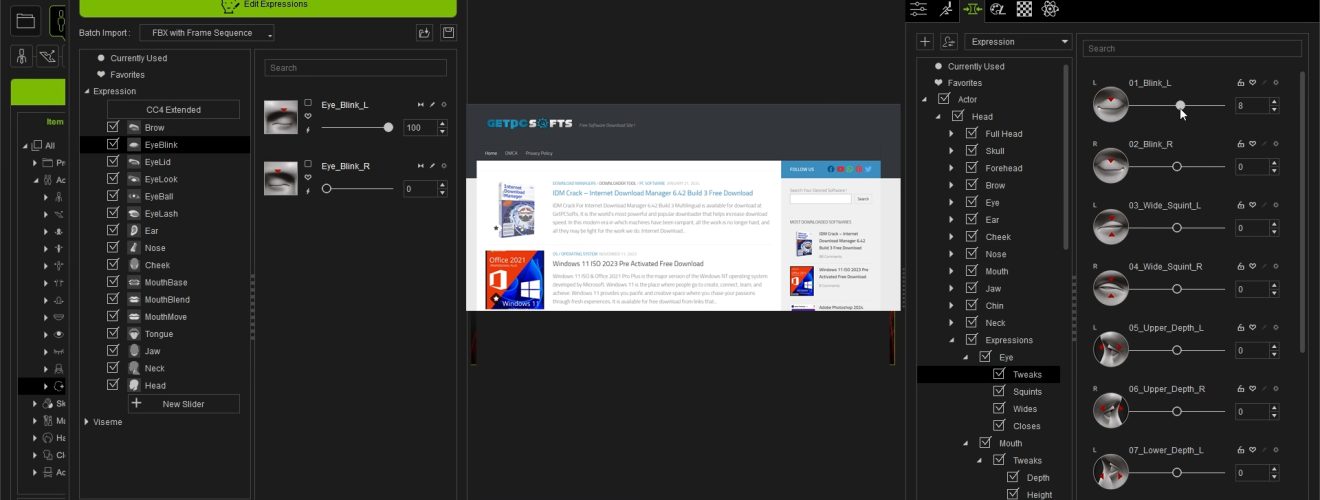Screen dimensions: 1320x500
Task: Click the Eye_Blink_R favorite heart icon
Action: (x=308, y=177)
